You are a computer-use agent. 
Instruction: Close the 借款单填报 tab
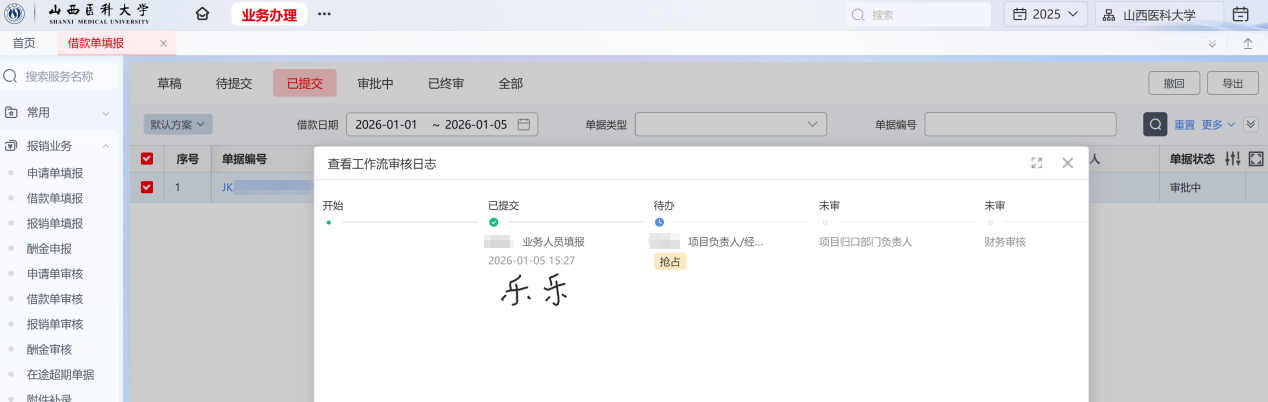pyautogui.click(x=163, y=43)
